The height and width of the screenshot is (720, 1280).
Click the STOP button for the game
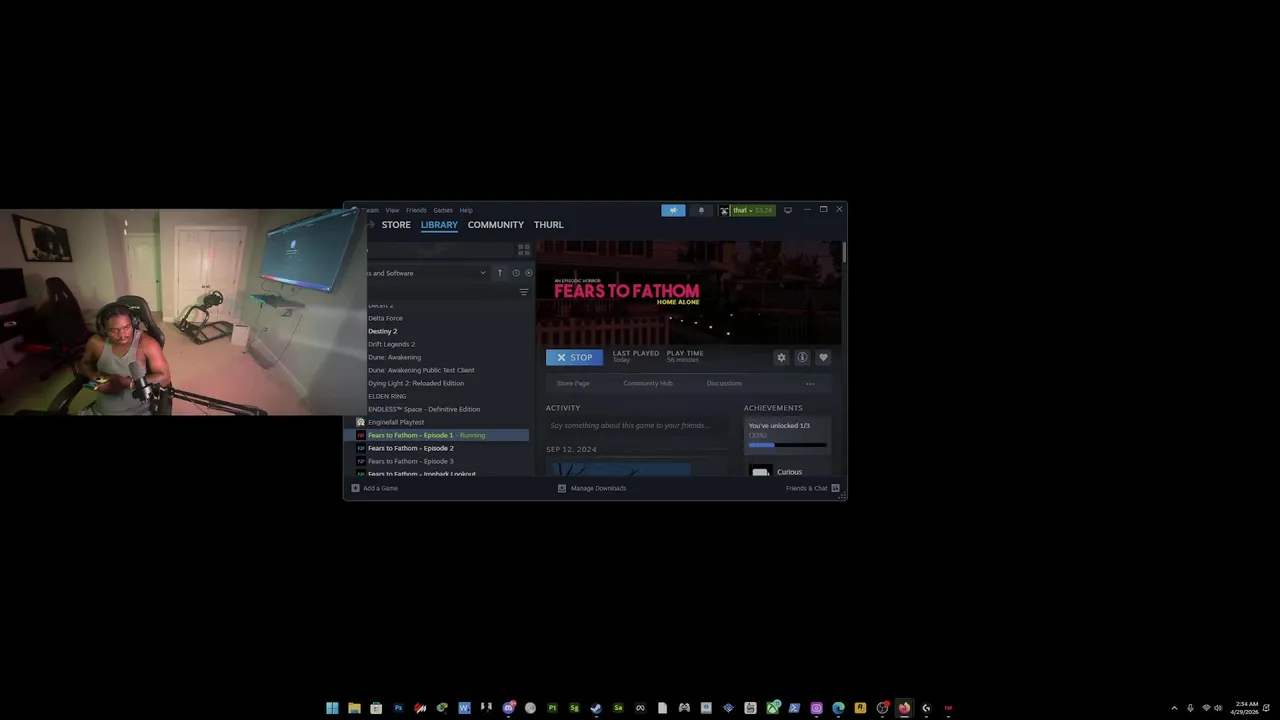click(575, 357)
